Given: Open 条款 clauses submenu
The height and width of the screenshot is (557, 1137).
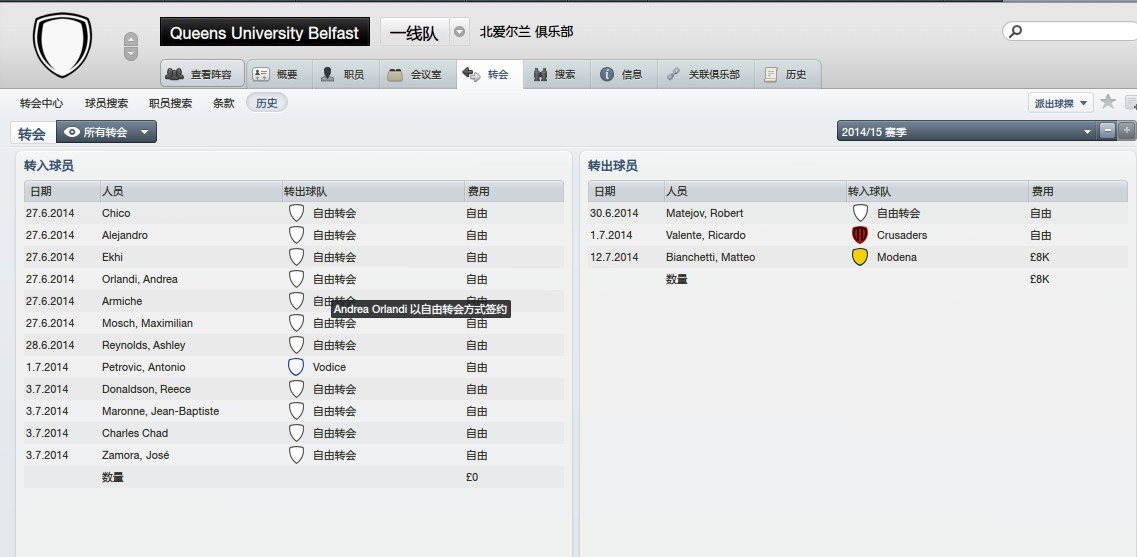Looking at the screenshot, I should [223, 103].
